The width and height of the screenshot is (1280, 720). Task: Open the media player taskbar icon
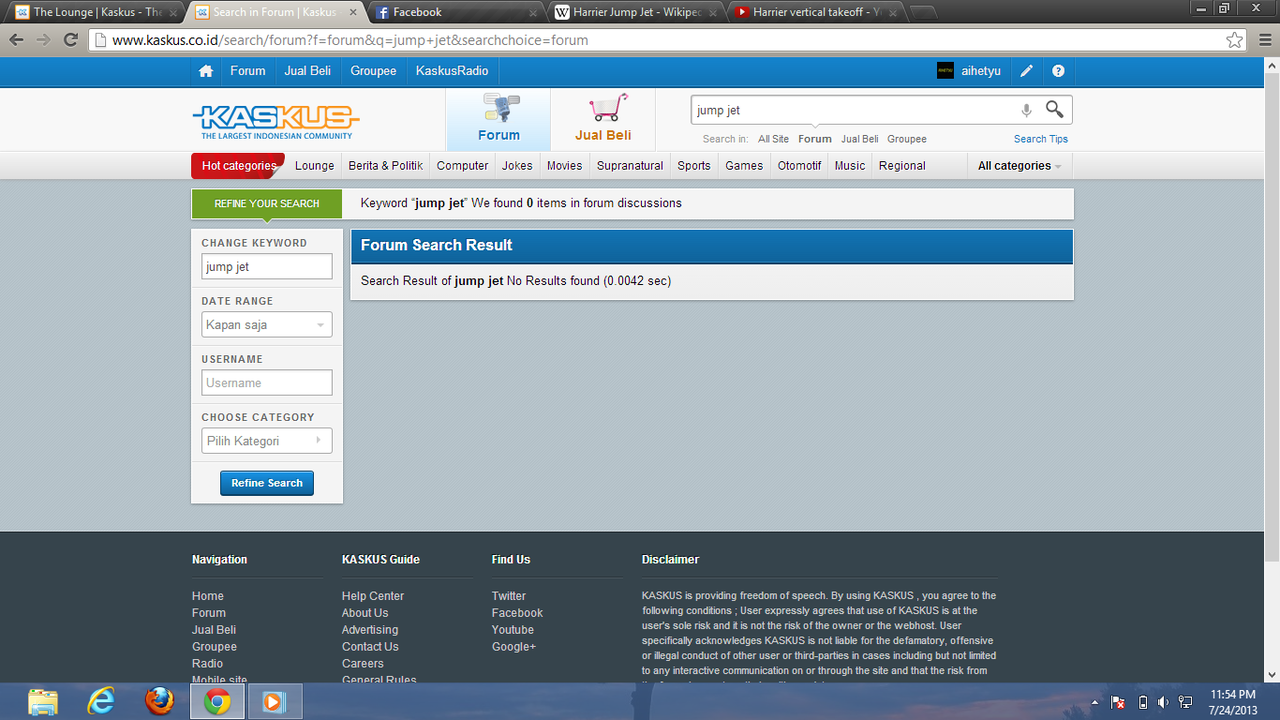pyautogui.click(x=273, y=702)
